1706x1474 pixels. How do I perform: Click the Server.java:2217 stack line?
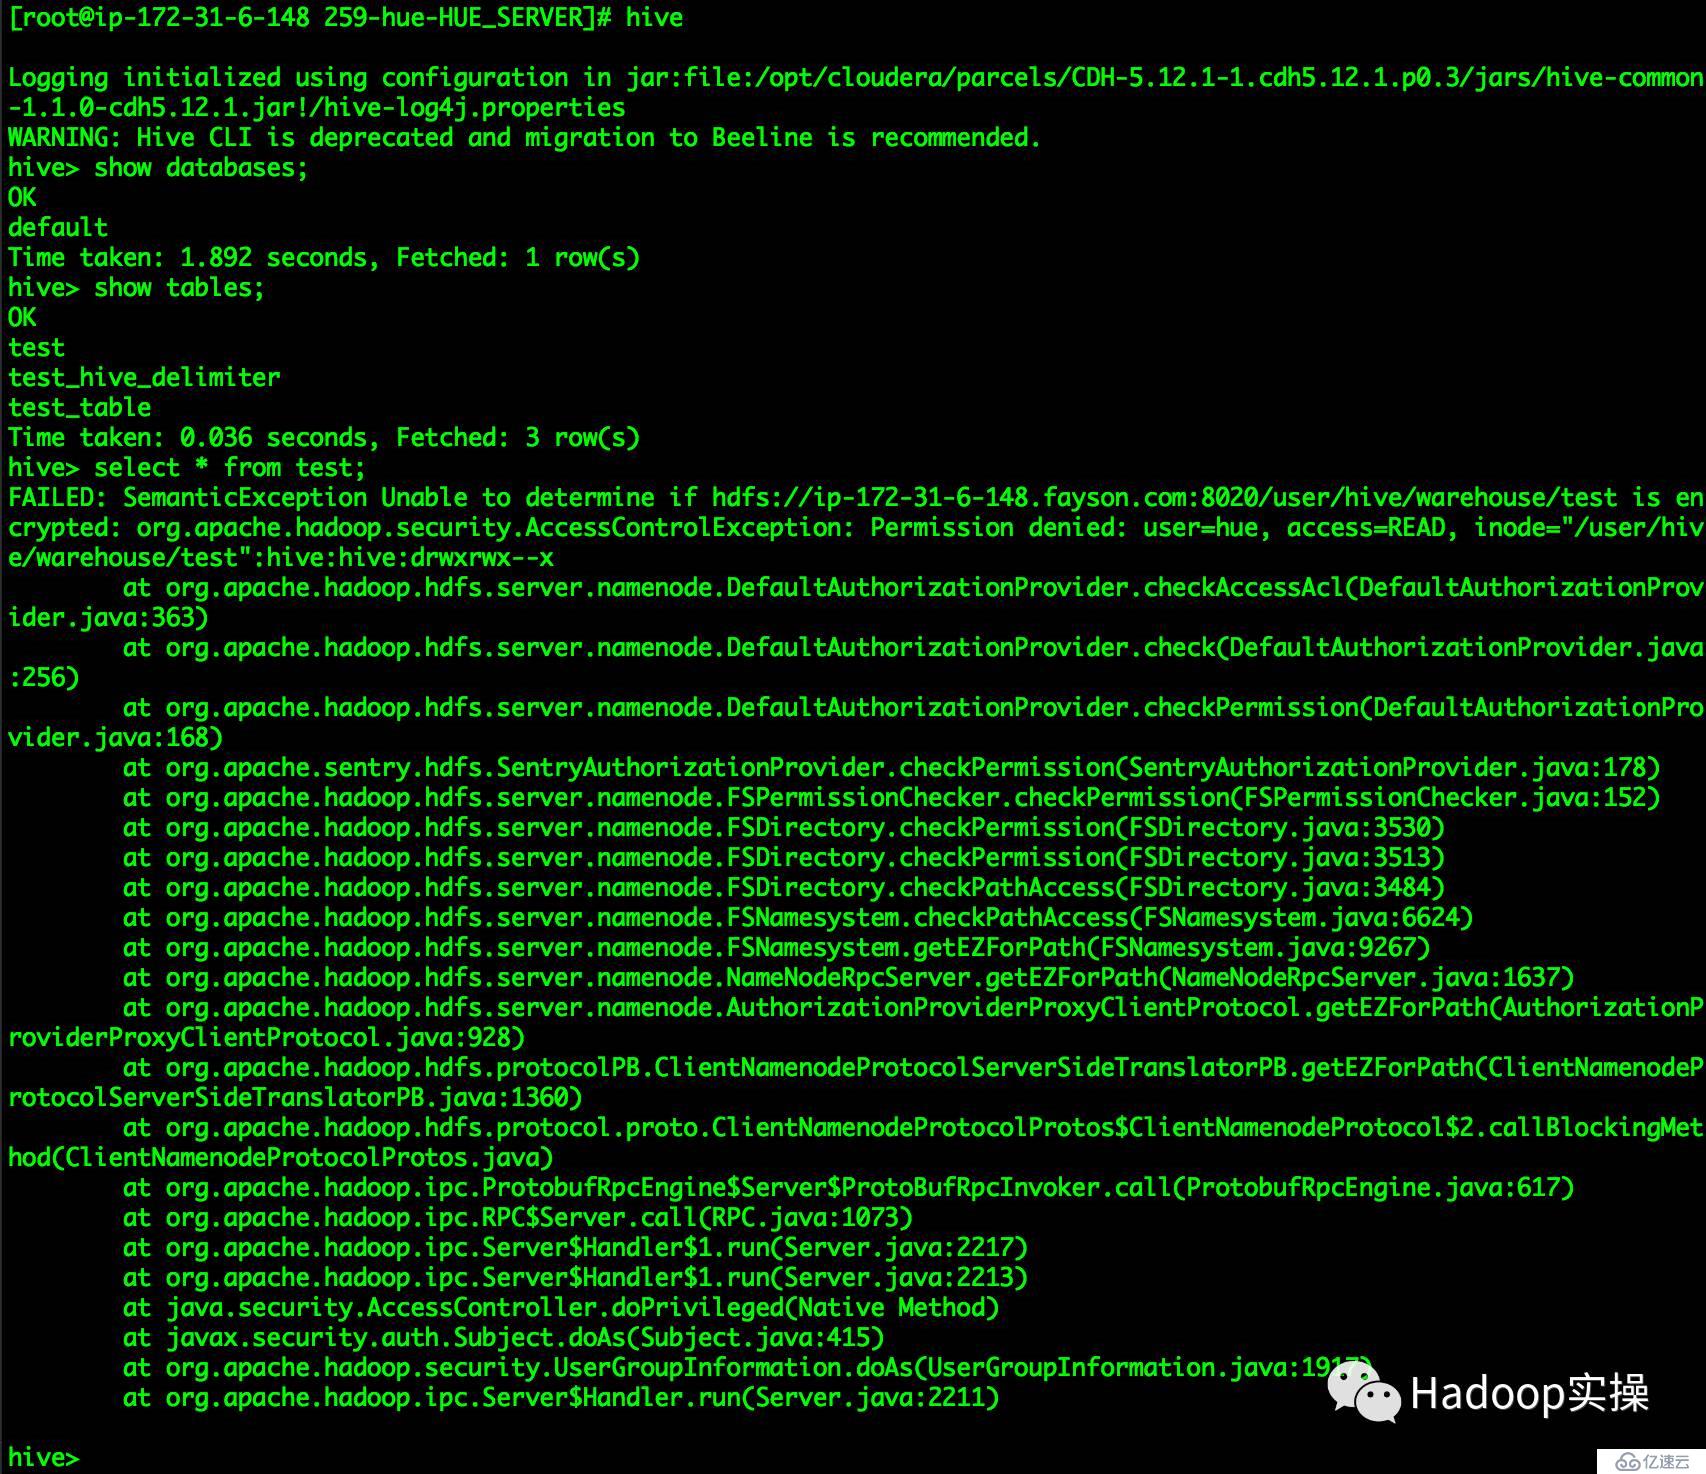coord(575,1248)
